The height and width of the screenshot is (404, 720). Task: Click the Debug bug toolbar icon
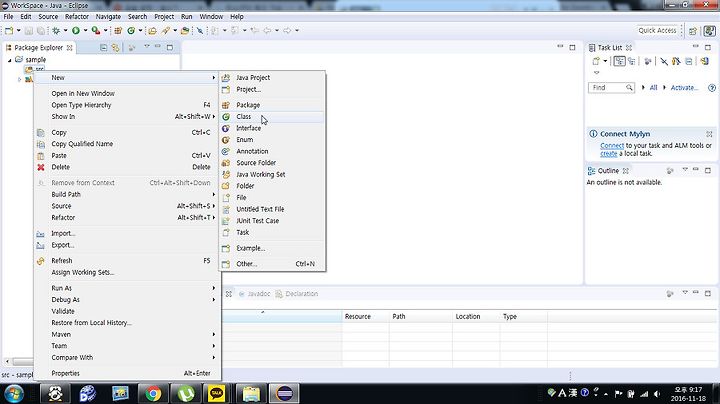click(x=56, y=30)
